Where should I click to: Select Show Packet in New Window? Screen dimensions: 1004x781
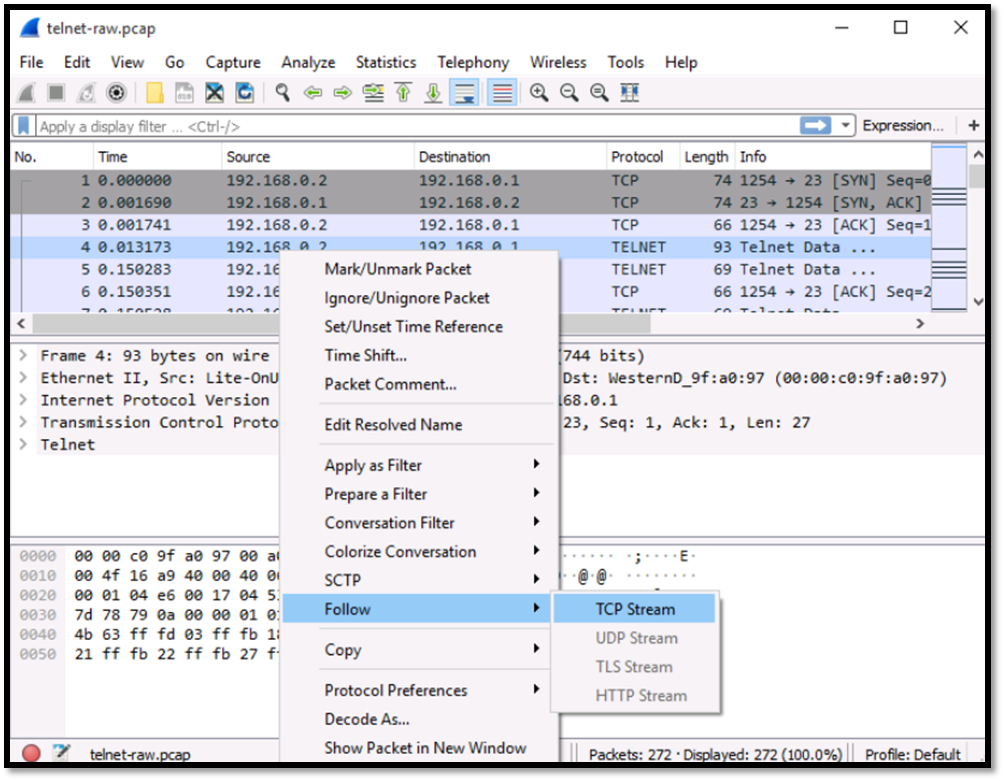point(425,748)
